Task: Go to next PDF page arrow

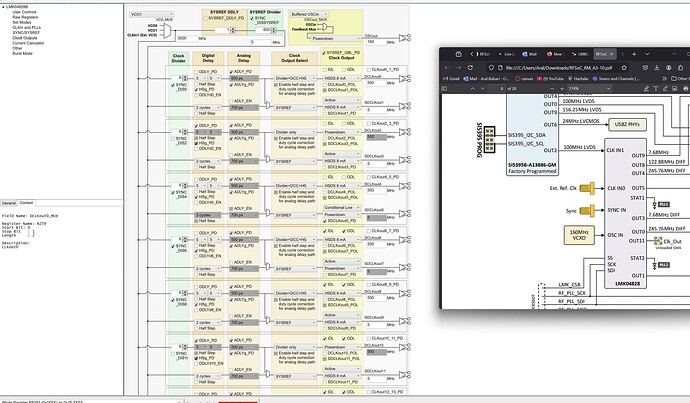Action: [483, 88]
